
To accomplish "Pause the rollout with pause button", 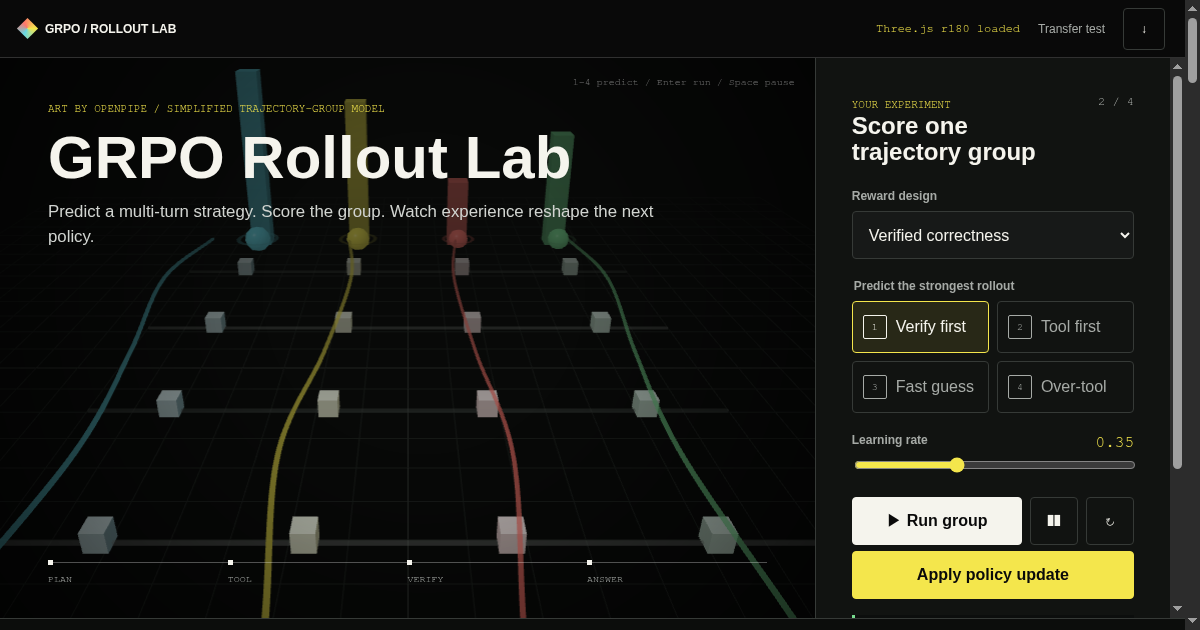I will pos(1054,521).
